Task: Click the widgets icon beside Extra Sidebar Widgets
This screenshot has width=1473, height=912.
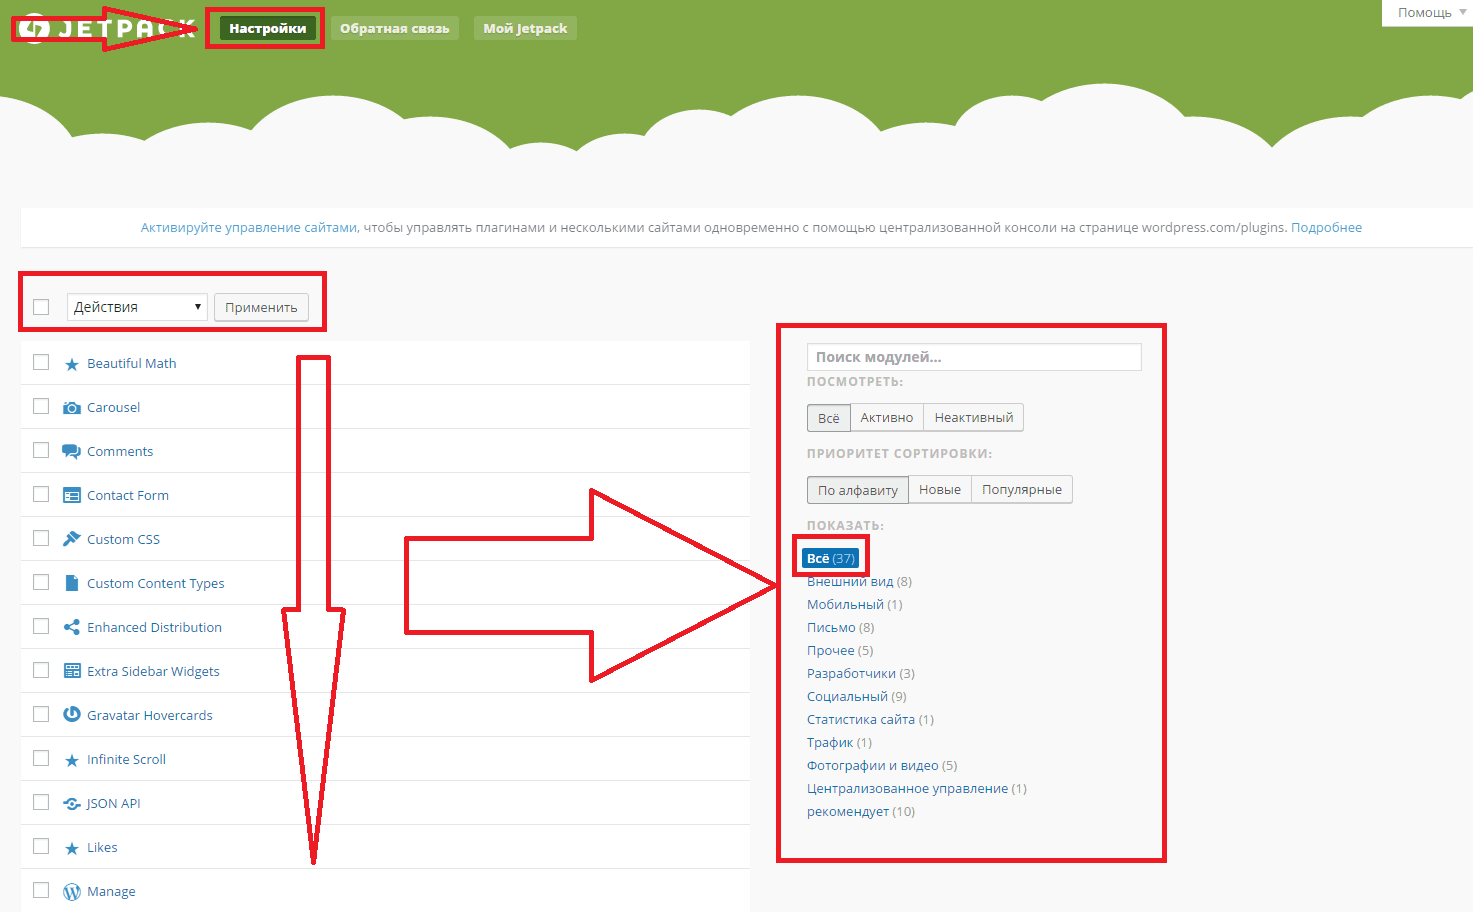Action: coord(72,671)
